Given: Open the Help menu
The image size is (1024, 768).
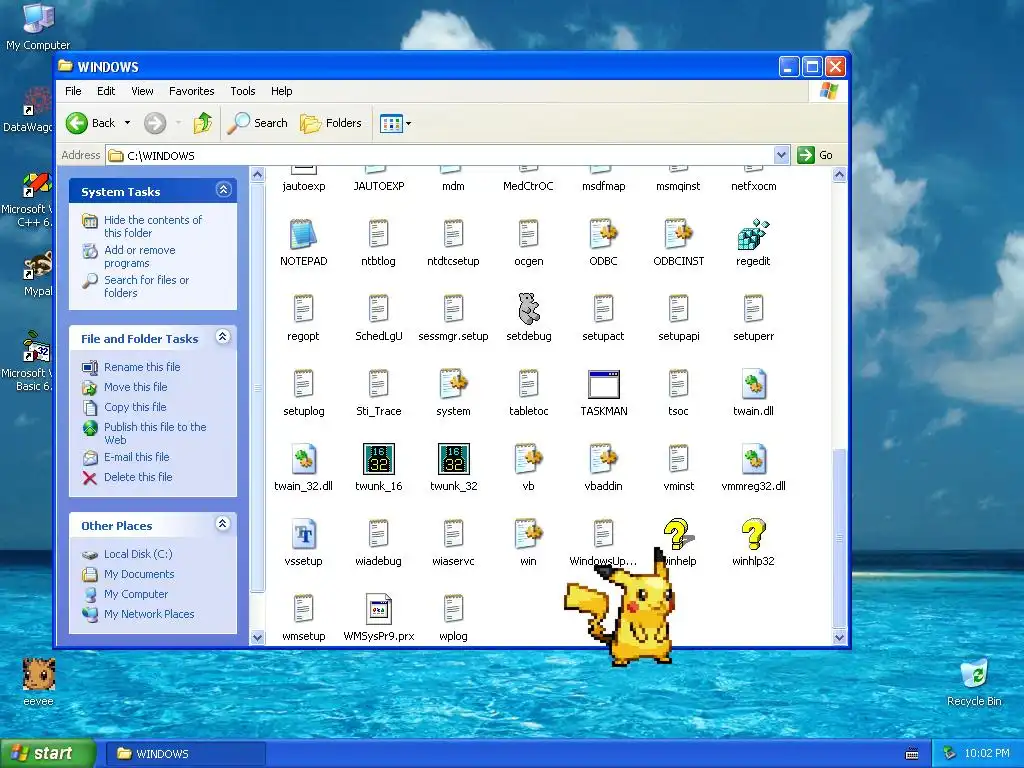Looking at the screenshot, I should pyautogui.click(x=281, y=91).
